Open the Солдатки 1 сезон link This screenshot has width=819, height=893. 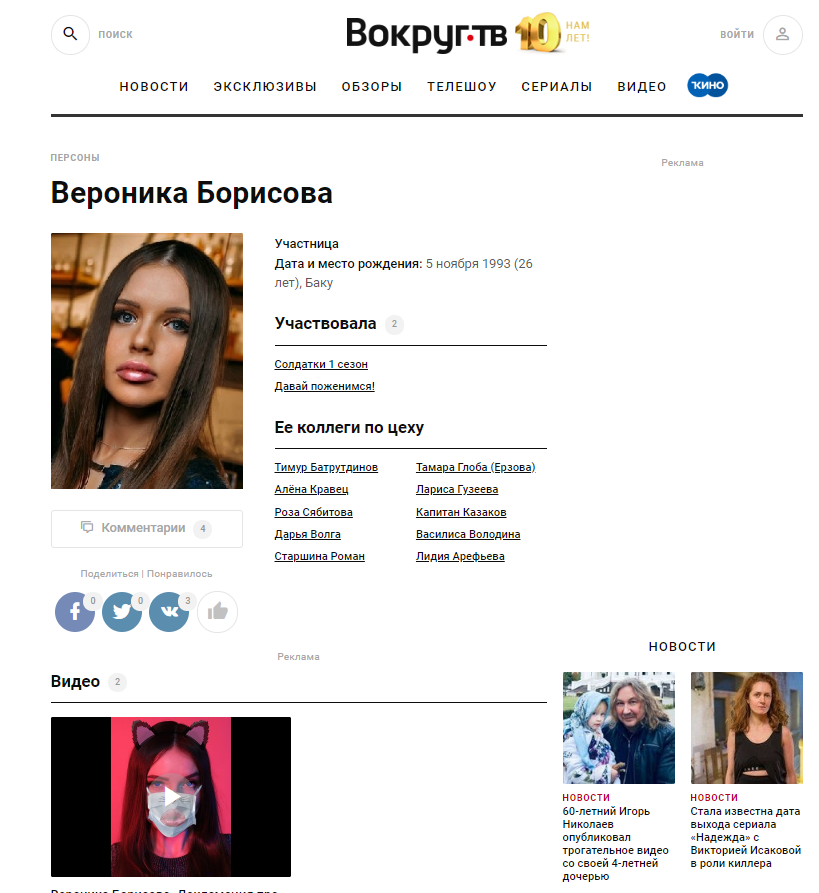pyautogui.click(x=321, y=364)
